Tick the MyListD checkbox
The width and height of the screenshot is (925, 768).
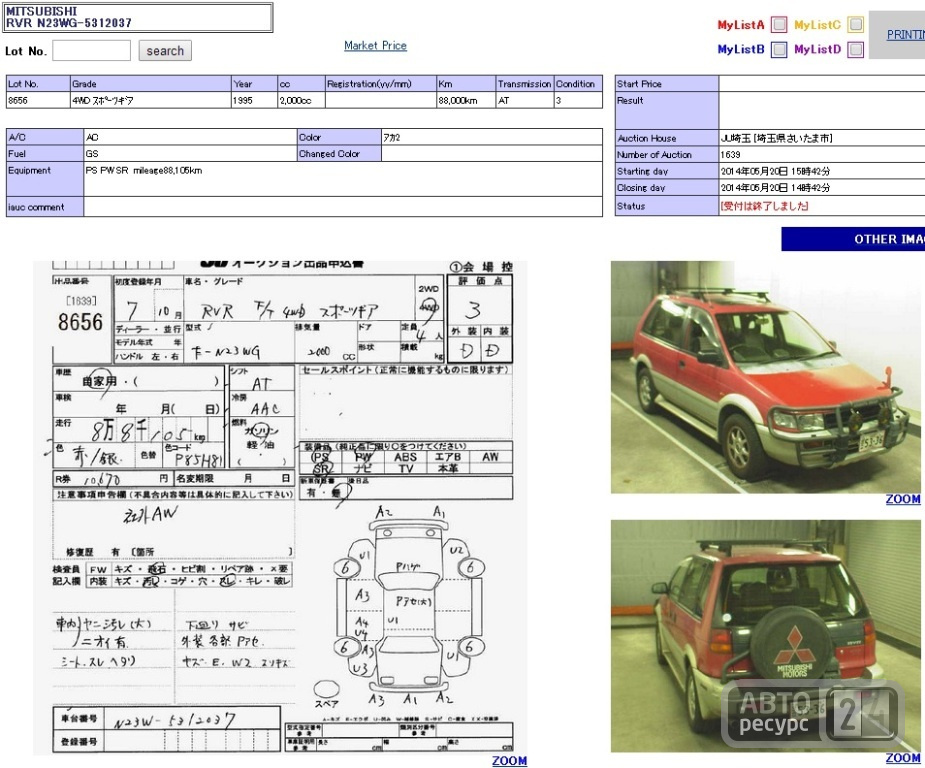(855, 49)
